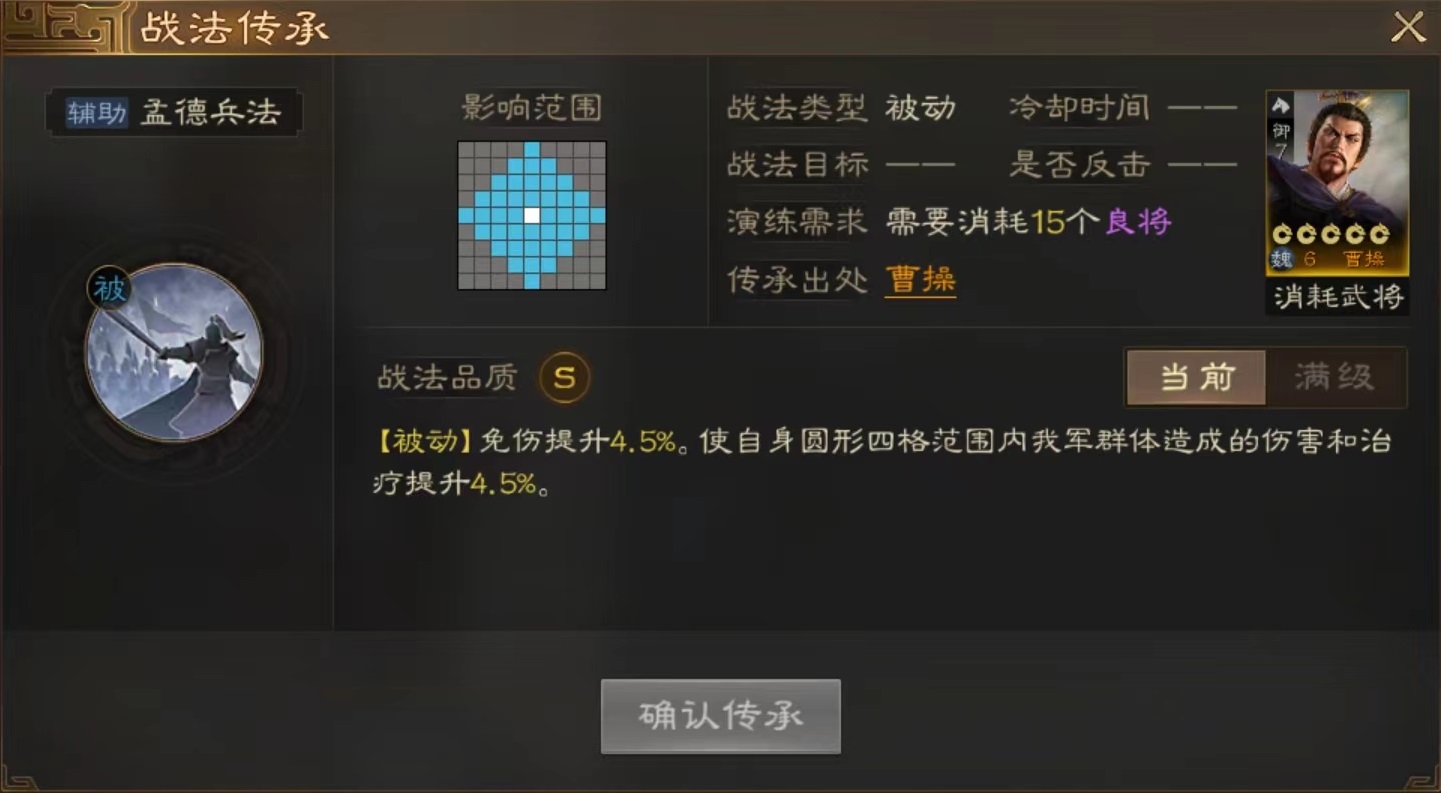Click the 确认传承 button
1441x793 pixels.
pos(720,716)
